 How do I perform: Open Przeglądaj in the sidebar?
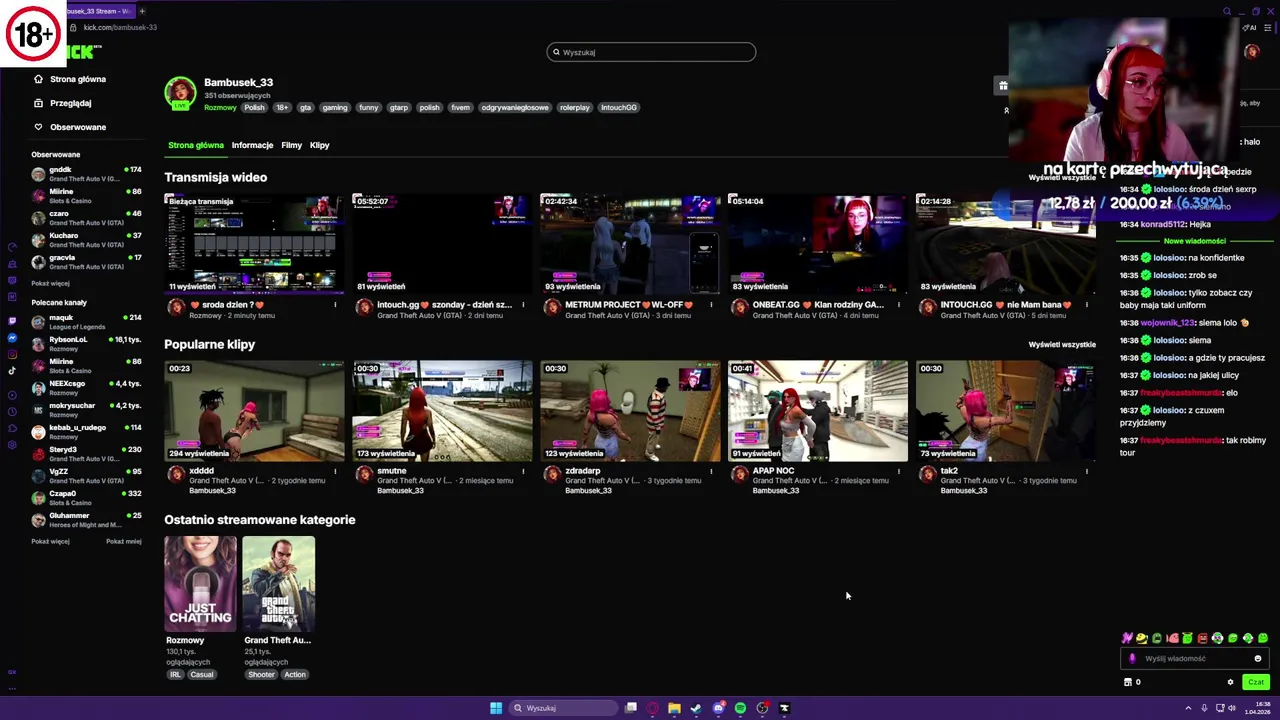click(62, 103)
